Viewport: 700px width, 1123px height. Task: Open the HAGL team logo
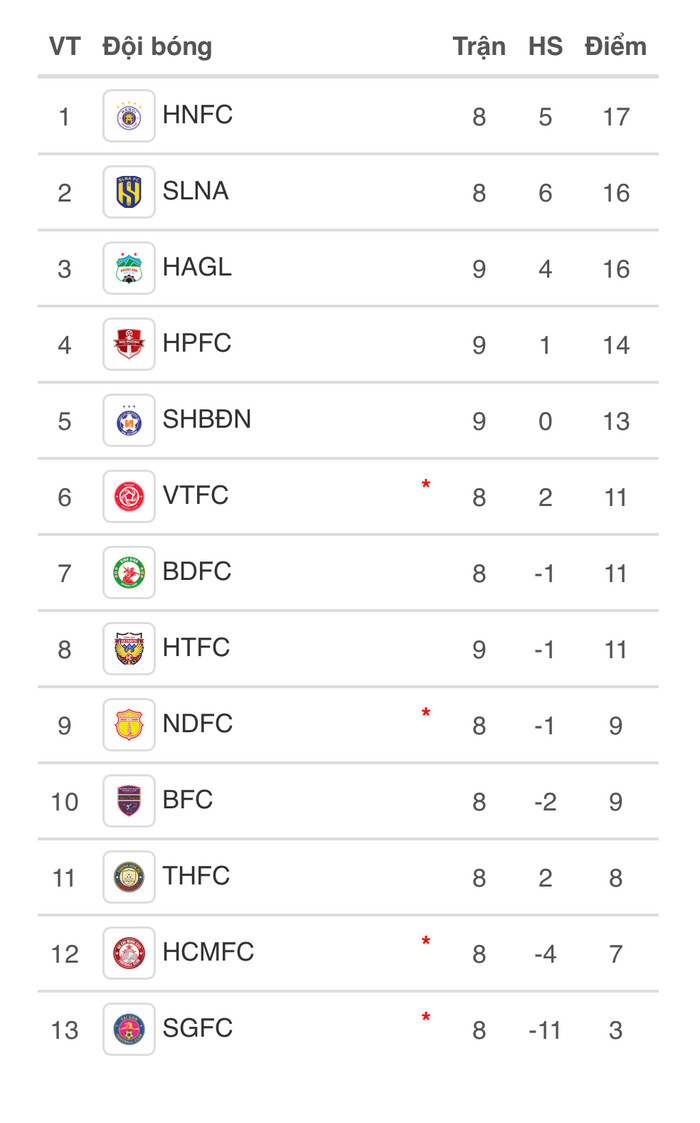[x=129, y=268]
